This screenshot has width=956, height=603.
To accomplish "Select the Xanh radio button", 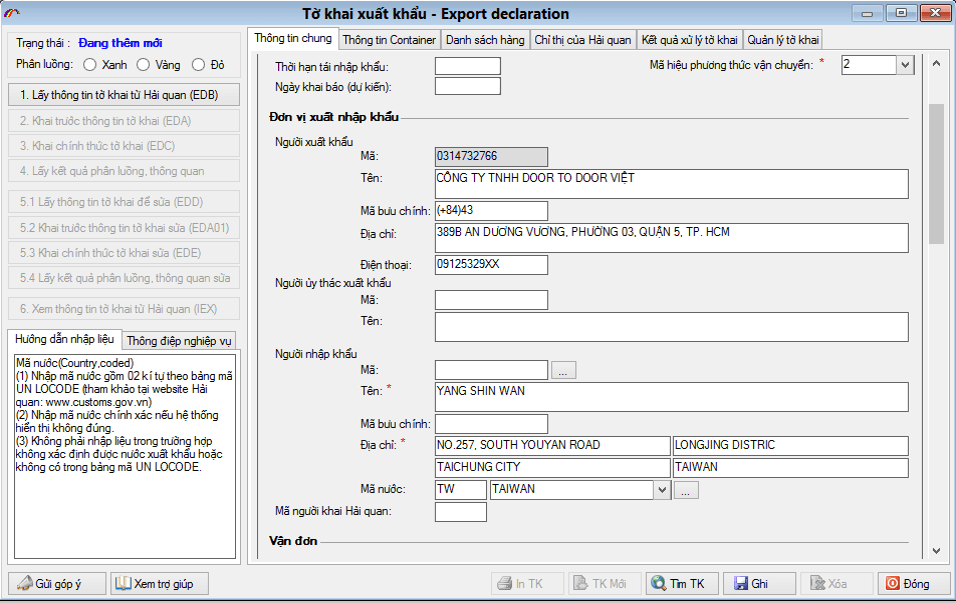I will pyautogui.click(x=90, y=65).
